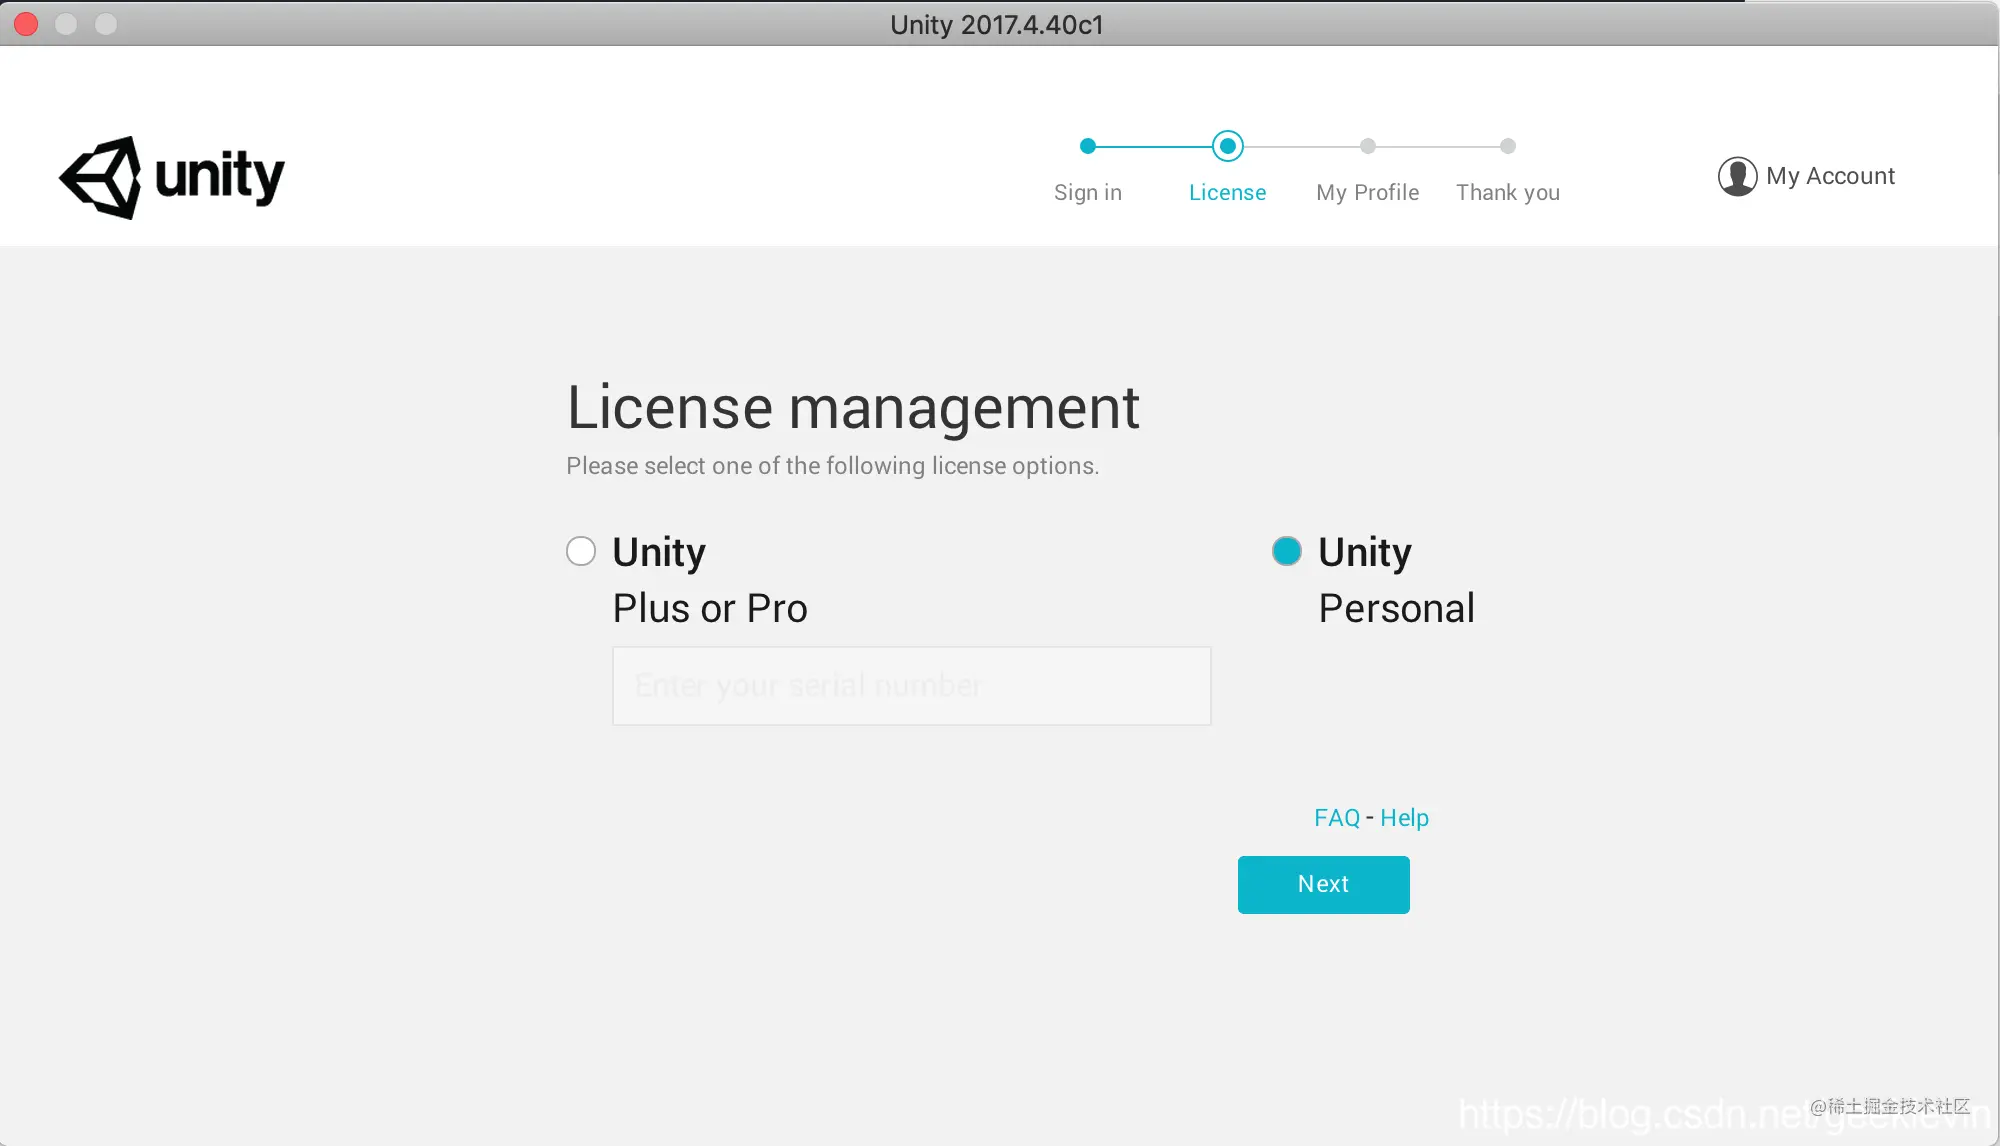Click the 'Plus or Pro' label

(710, 608)
